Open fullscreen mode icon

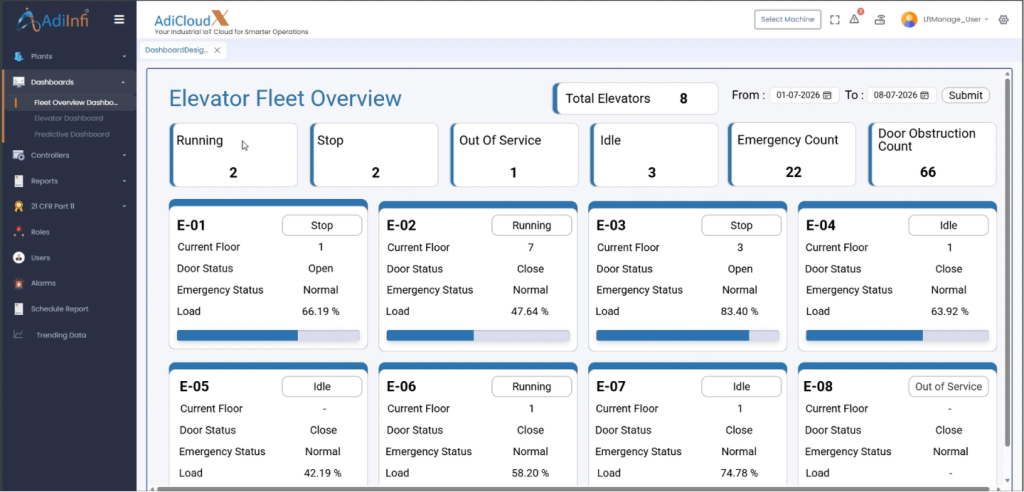point(835,20)
